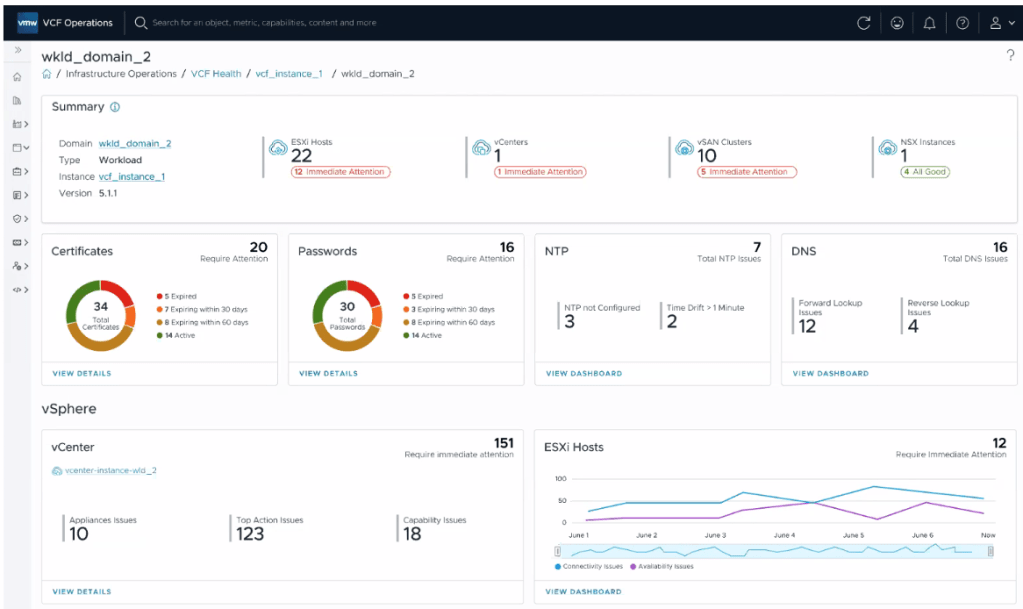Expand the code icon sidebar section
Screen dimensions: 1023x609
point(19,289)
